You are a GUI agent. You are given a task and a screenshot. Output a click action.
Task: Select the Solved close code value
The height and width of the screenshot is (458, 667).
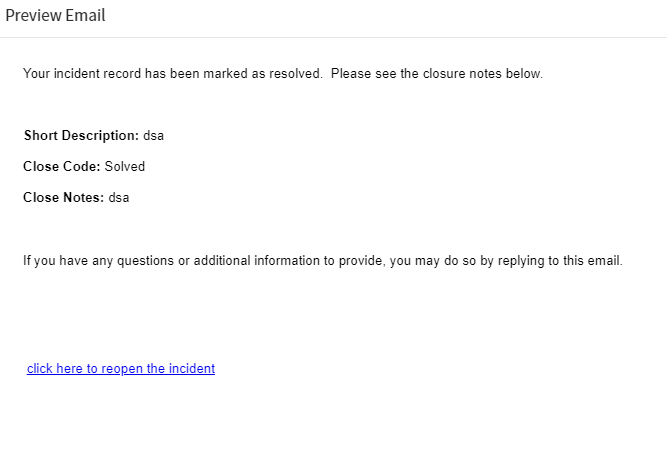tap(125, 166)
